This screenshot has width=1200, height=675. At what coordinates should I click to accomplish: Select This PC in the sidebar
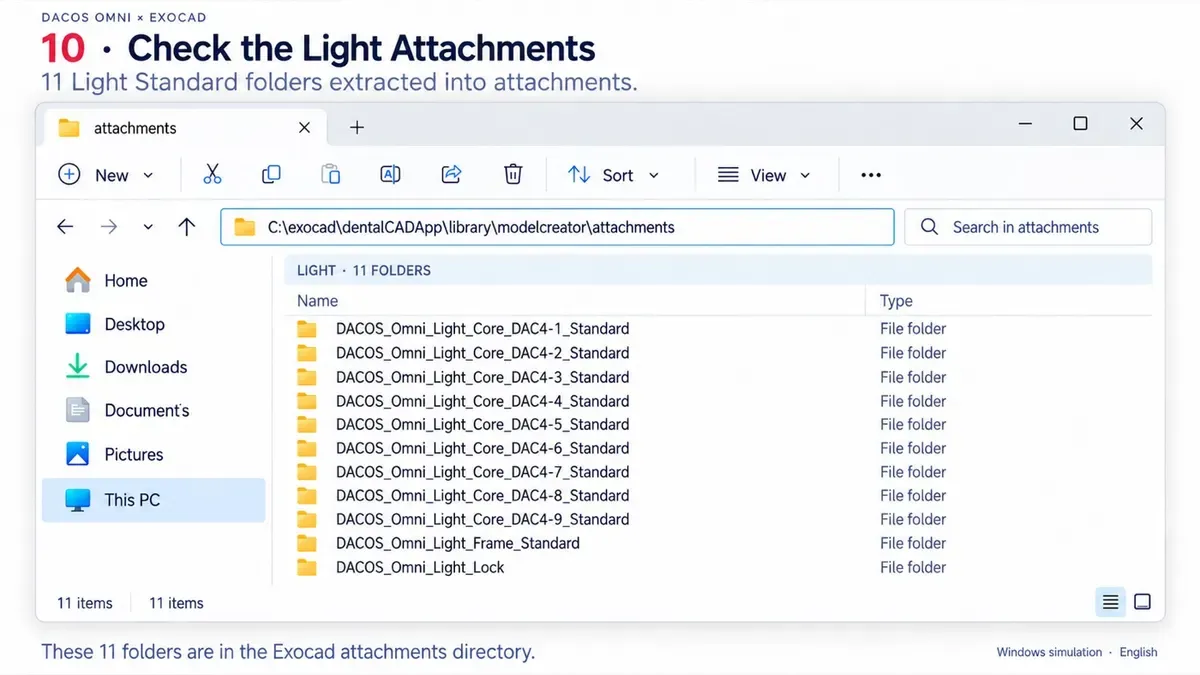(153, 500)
